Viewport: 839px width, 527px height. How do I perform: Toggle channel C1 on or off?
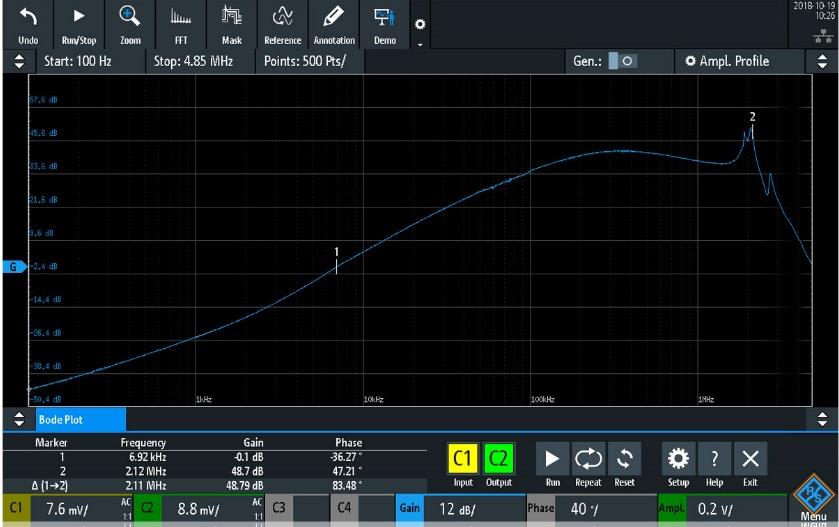click(x=463, y=461)
